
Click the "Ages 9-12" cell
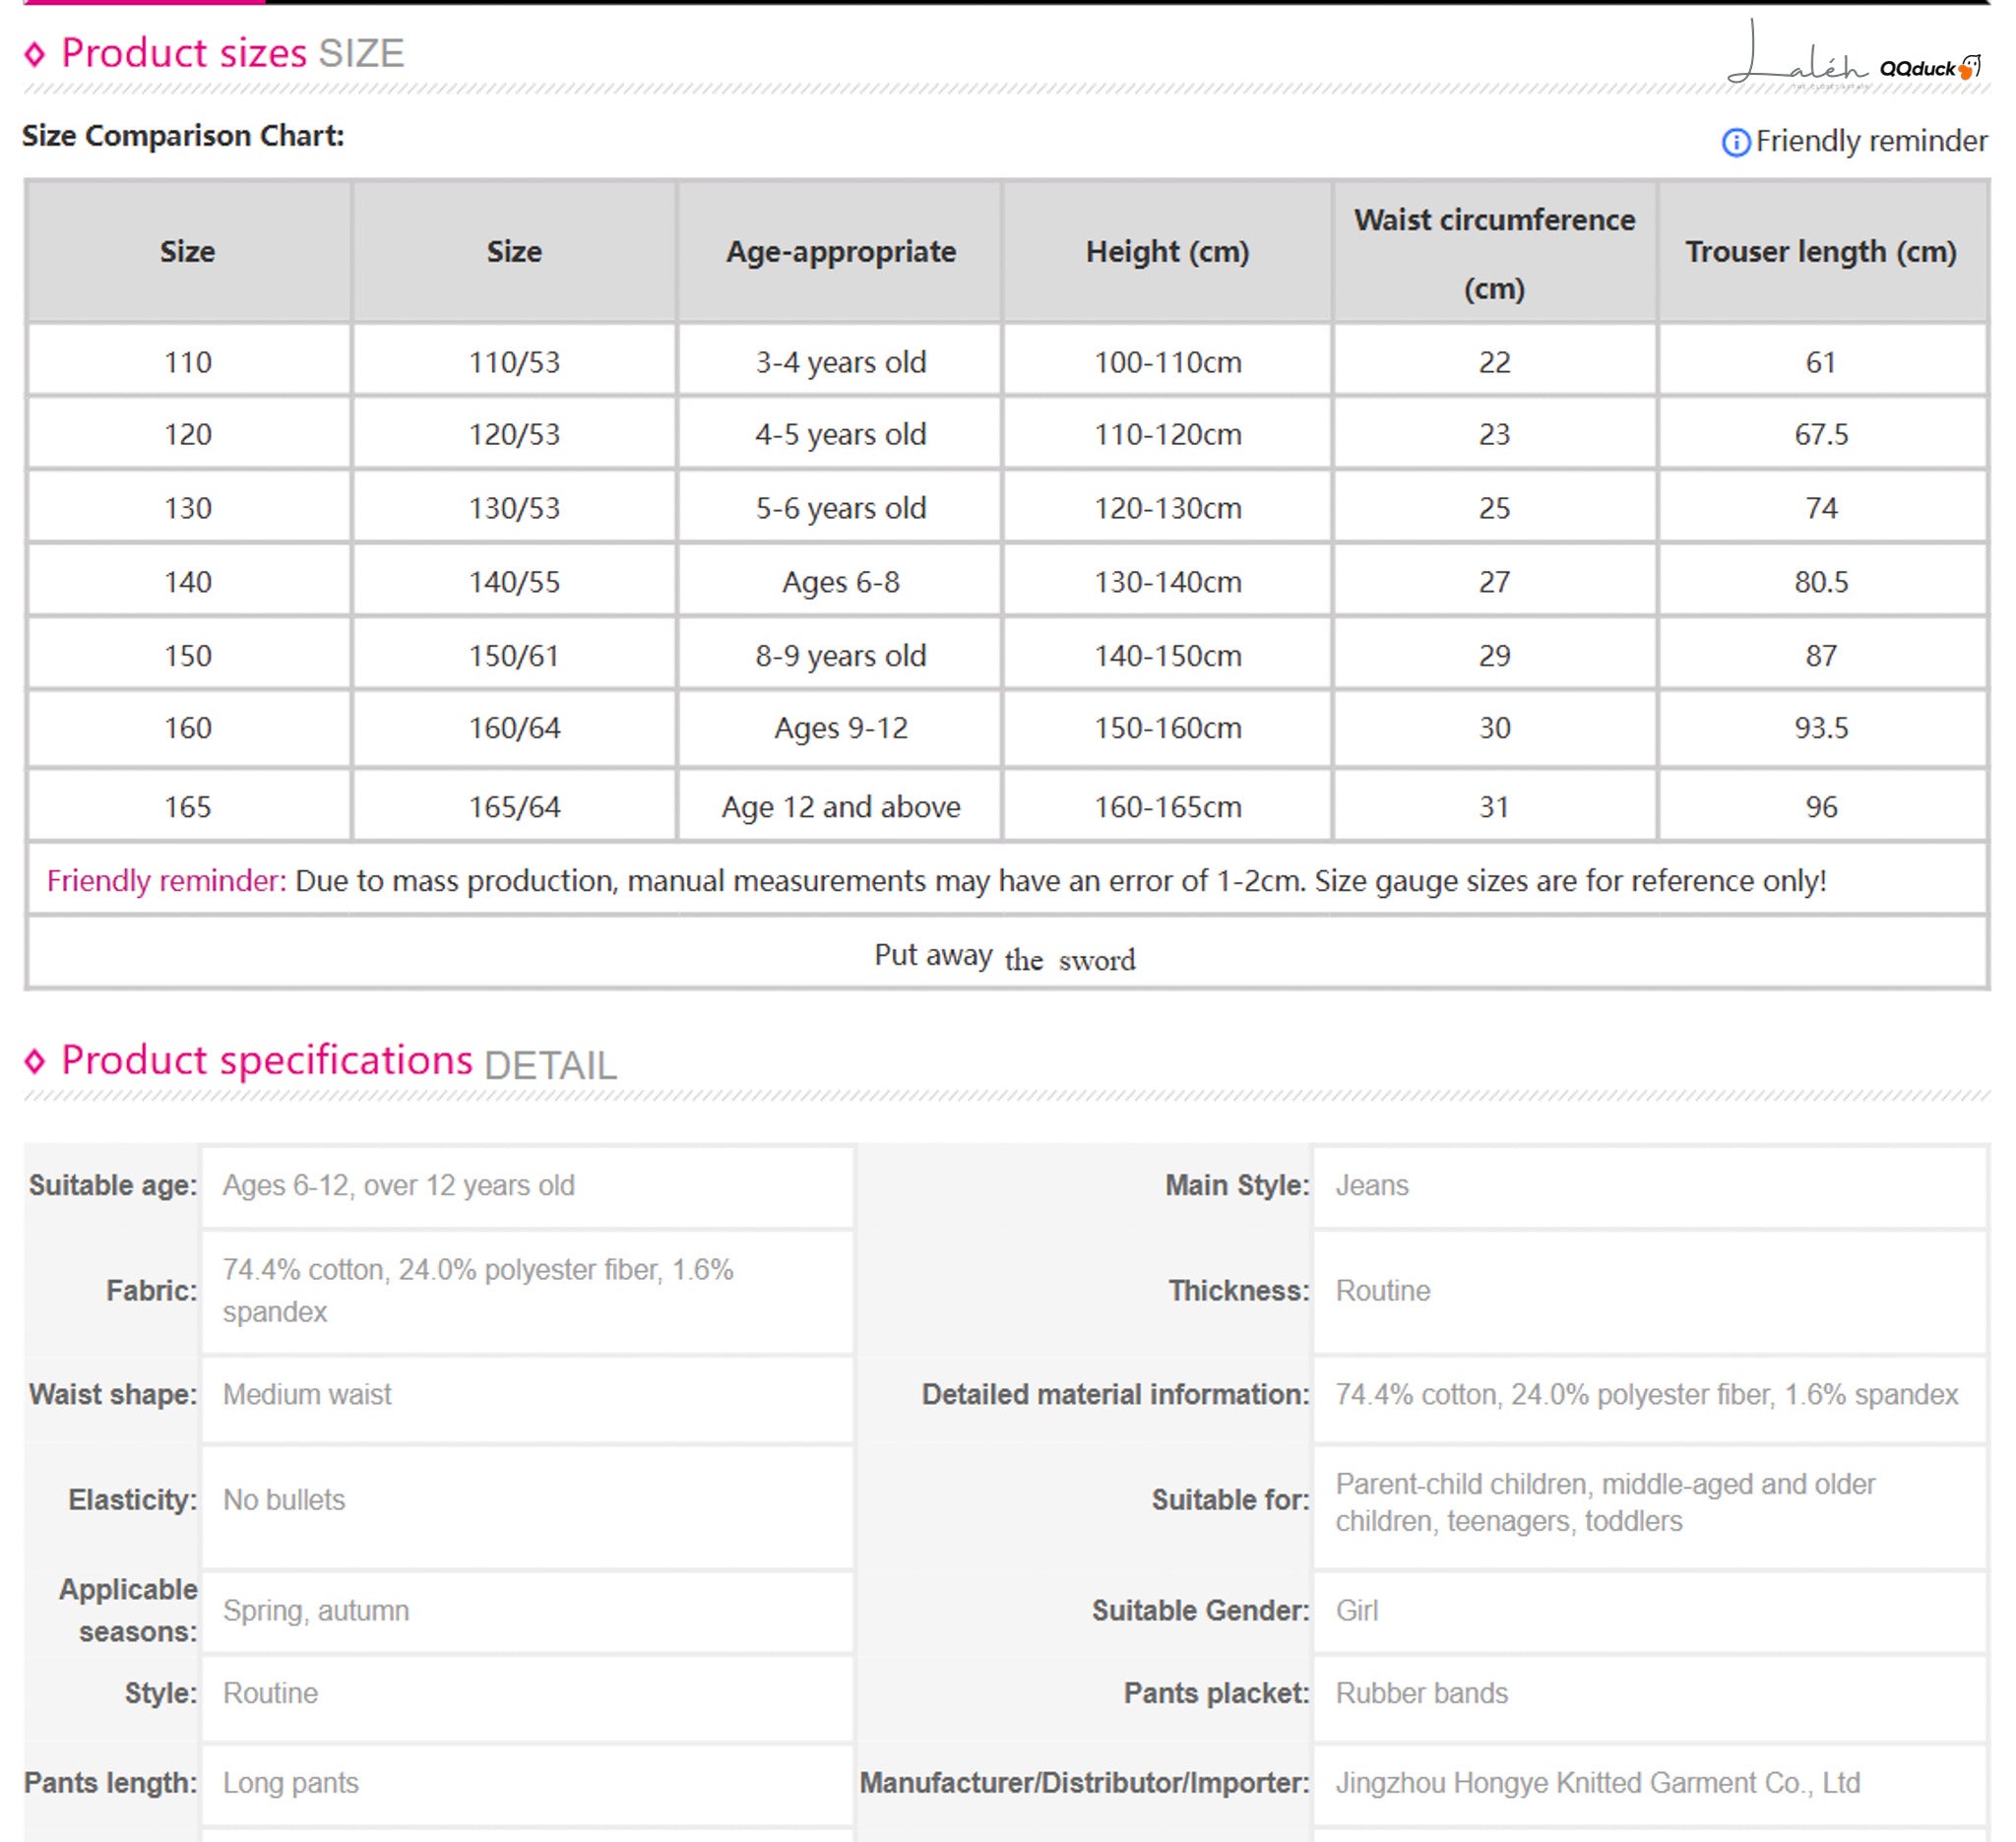click(x=840, y=728)
